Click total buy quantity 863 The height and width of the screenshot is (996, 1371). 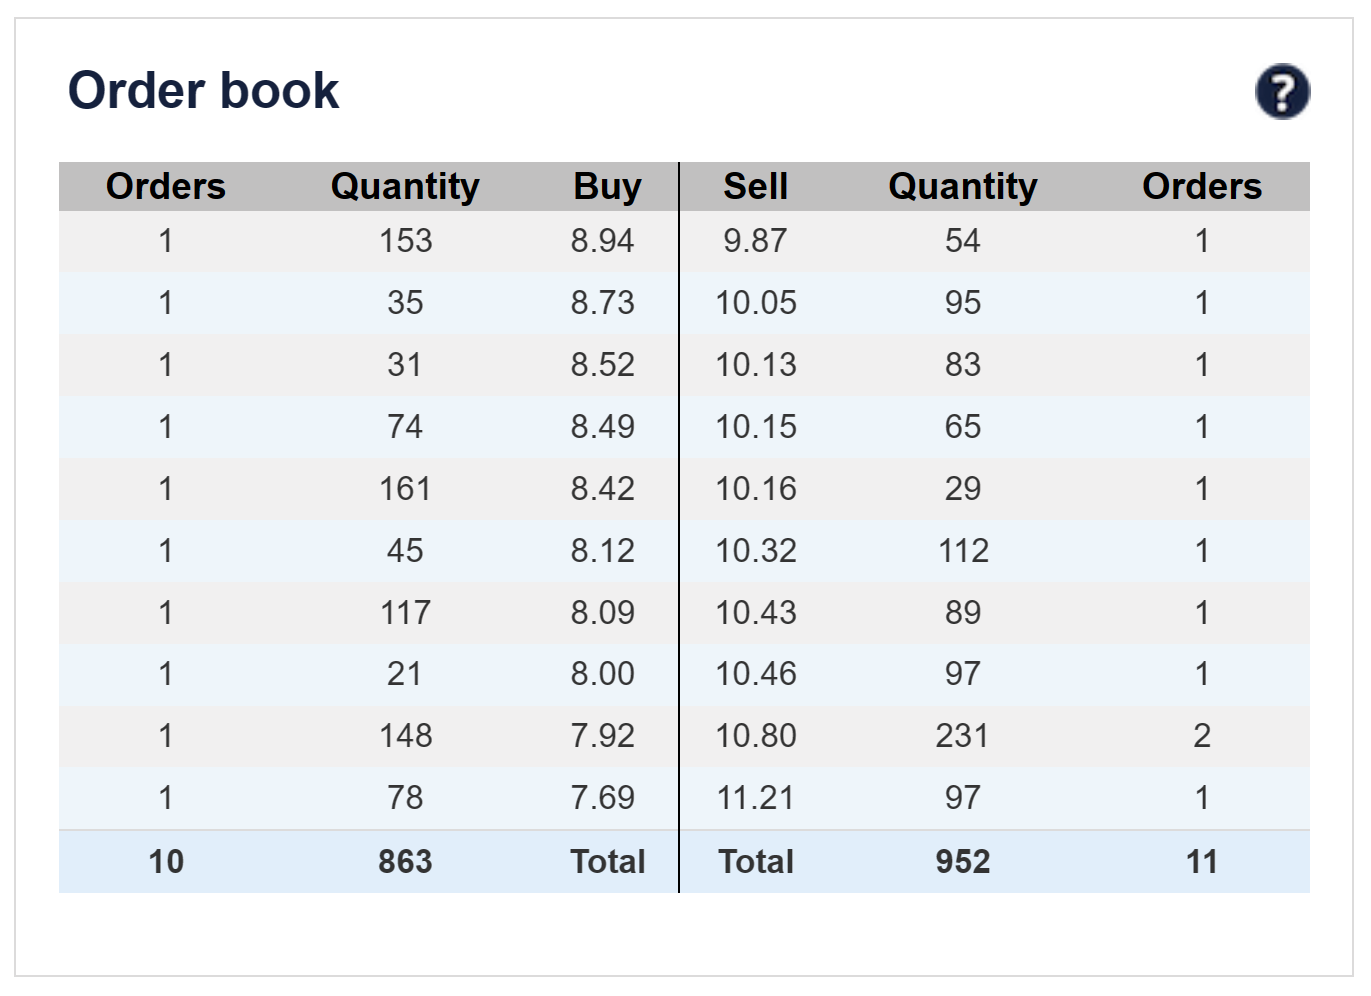click(405, 862)
